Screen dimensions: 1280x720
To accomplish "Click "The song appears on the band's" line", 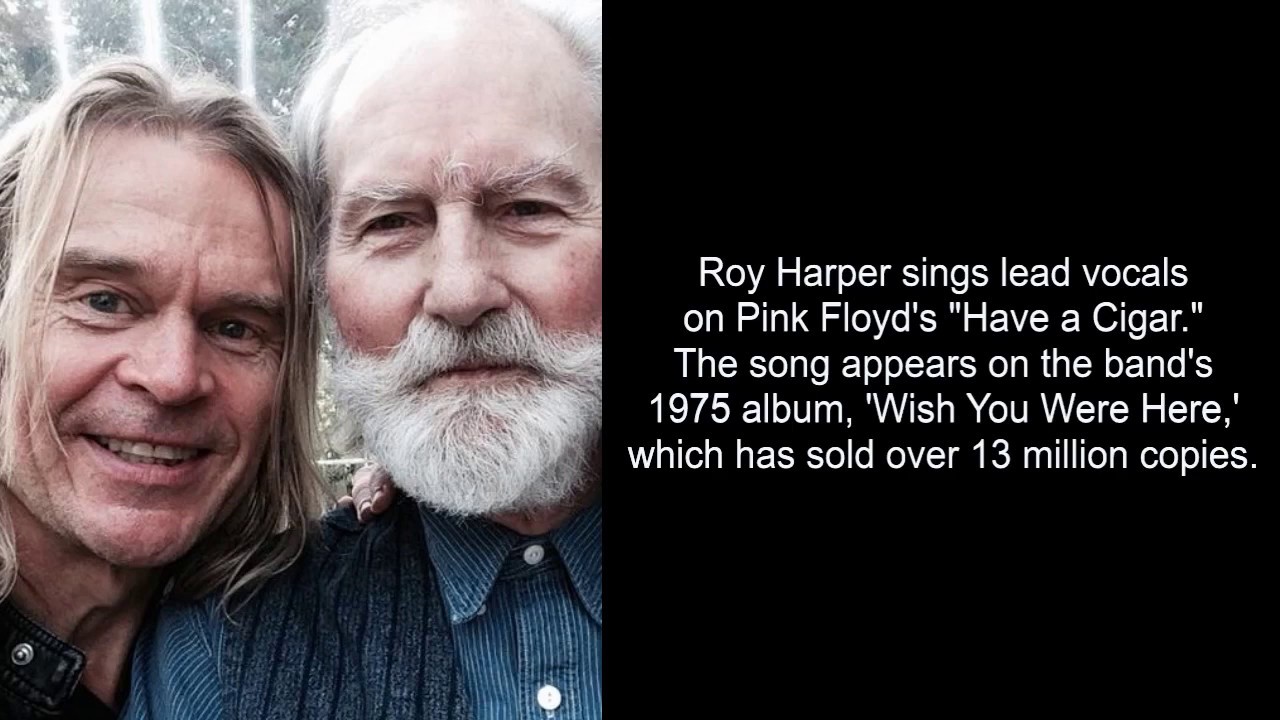I will pos(943,364).
